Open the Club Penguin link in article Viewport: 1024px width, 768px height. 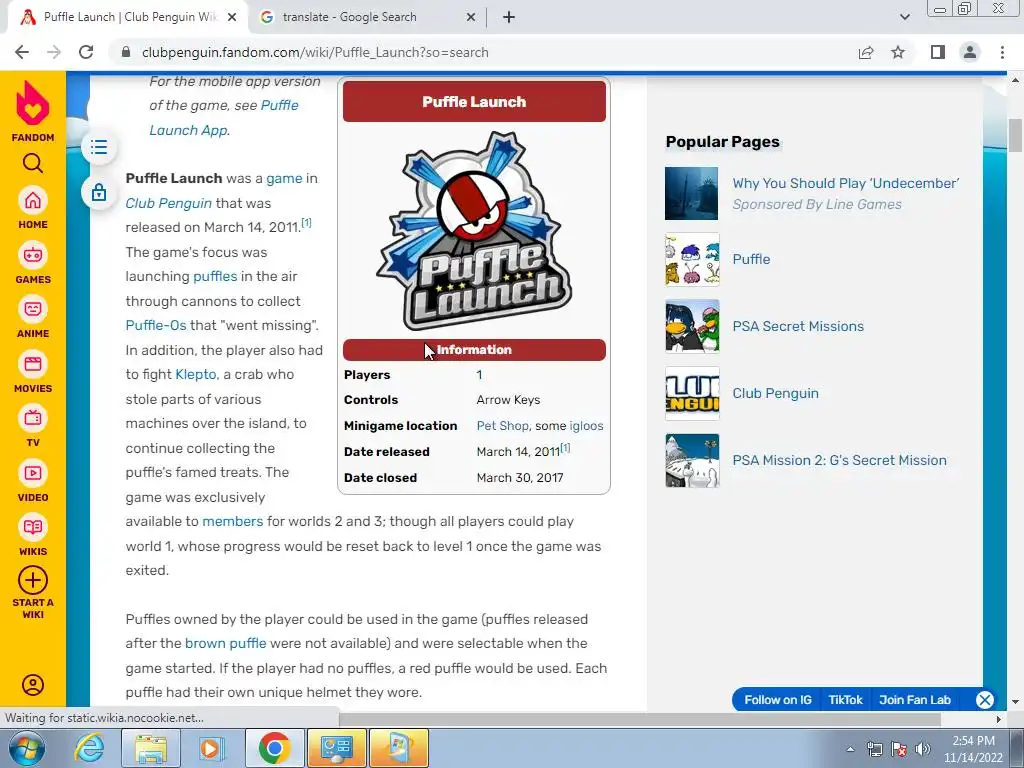coord(168,203)
